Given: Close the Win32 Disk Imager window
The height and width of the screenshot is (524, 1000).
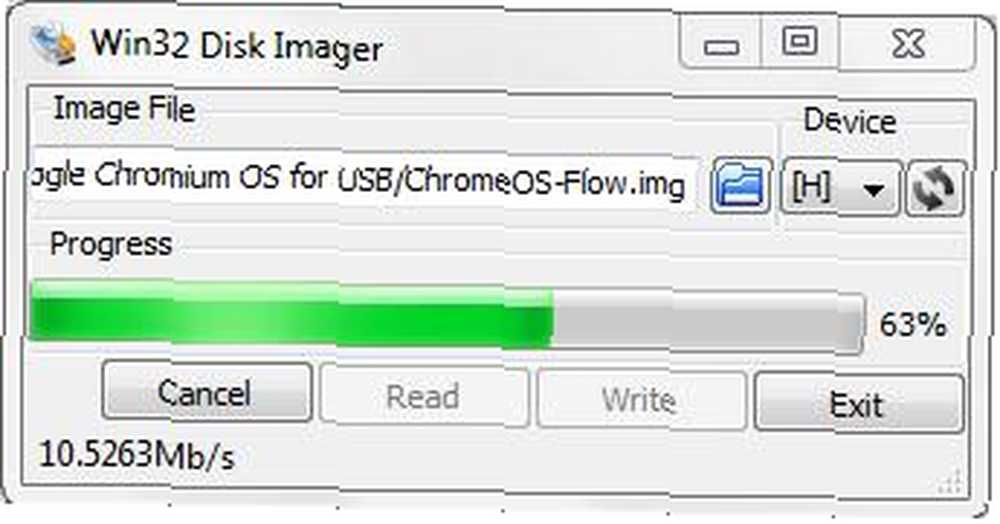Looking at the screenshot, I should [908, 43].
